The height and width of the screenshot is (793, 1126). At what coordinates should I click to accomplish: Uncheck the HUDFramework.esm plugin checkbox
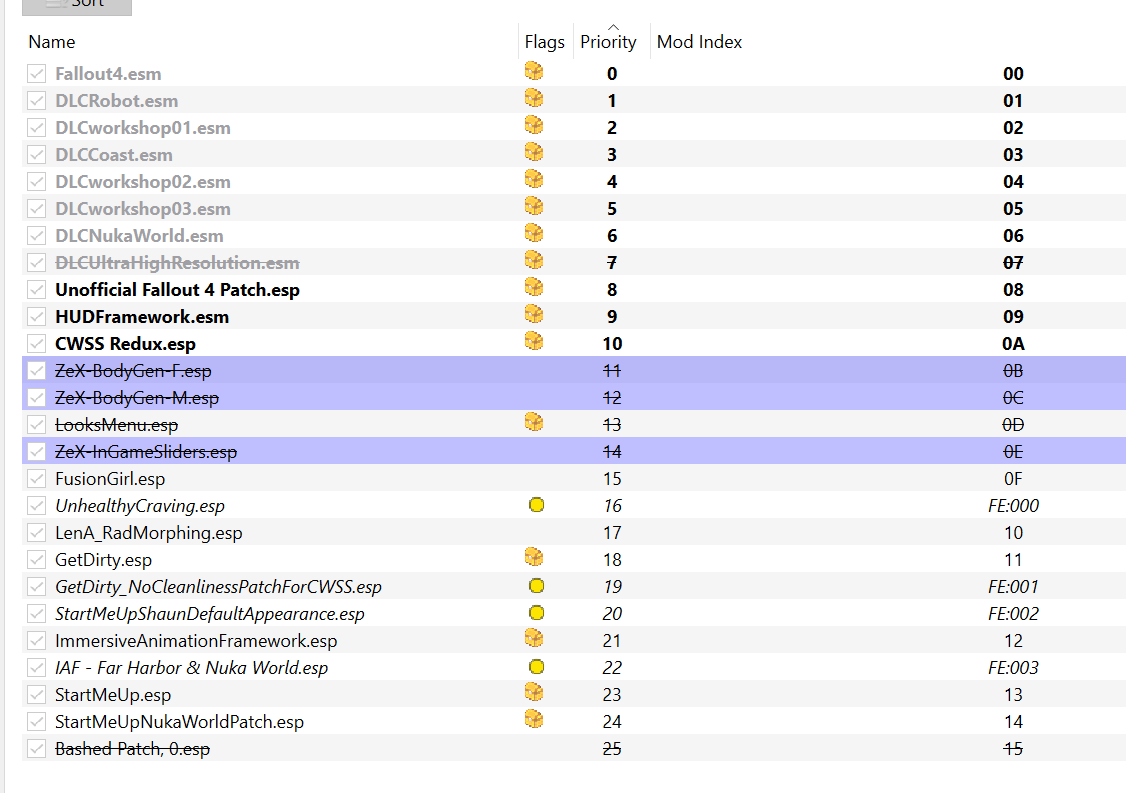coord(37,316)
